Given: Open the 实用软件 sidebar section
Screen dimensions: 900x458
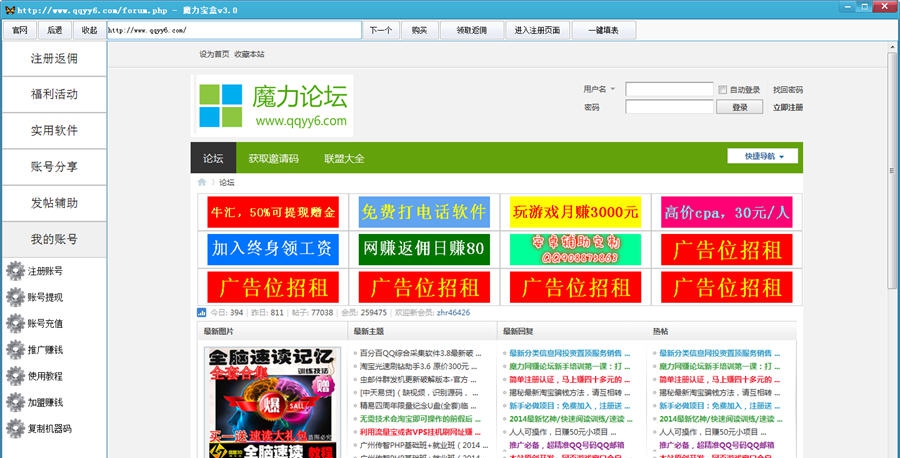Looking at the screenshot, I should point(54,131).
